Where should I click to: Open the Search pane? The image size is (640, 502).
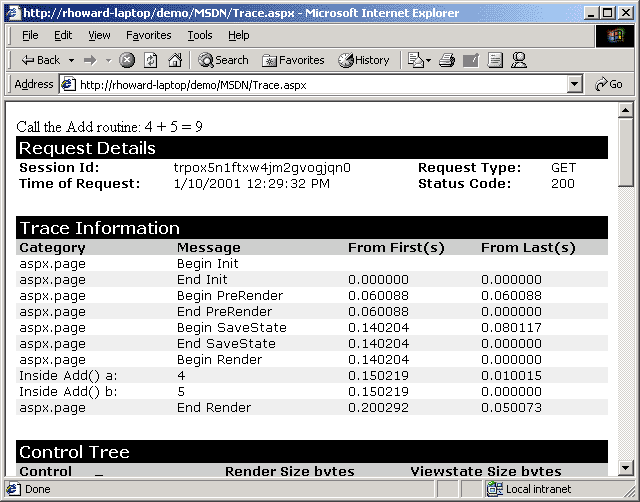pyautogui.click(x=223, y=60)
